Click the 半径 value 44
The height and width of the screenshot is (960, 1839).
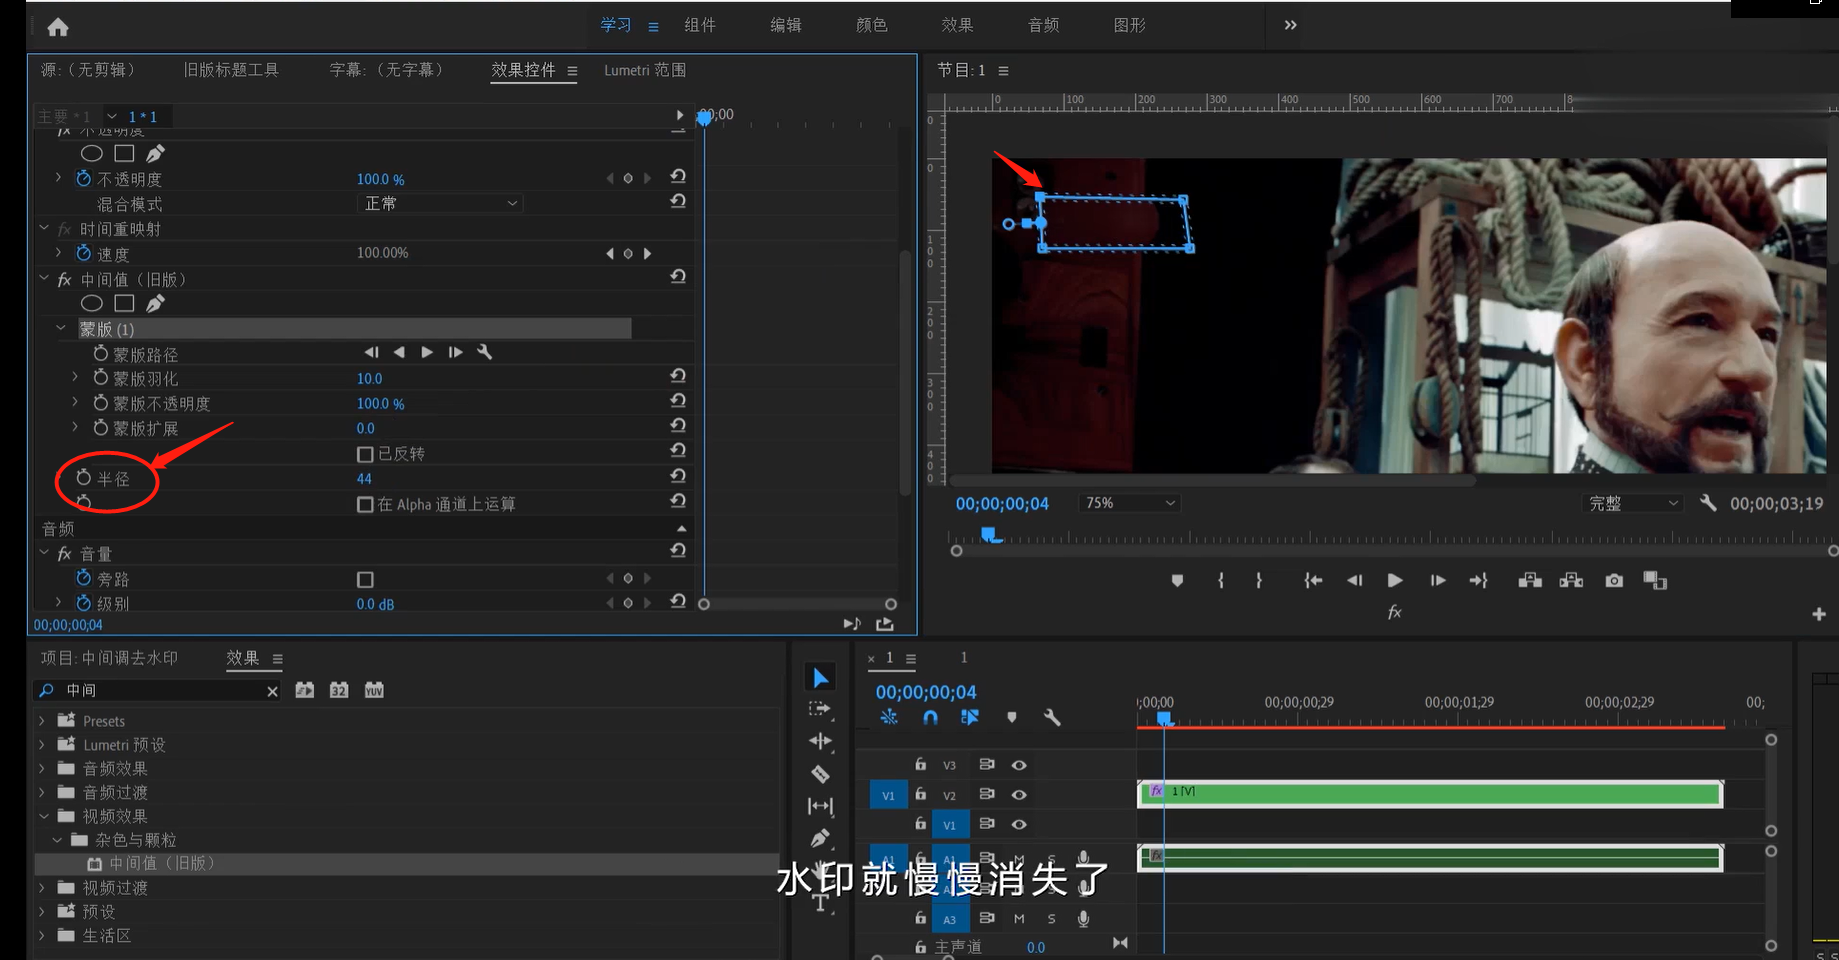(364, 479)
